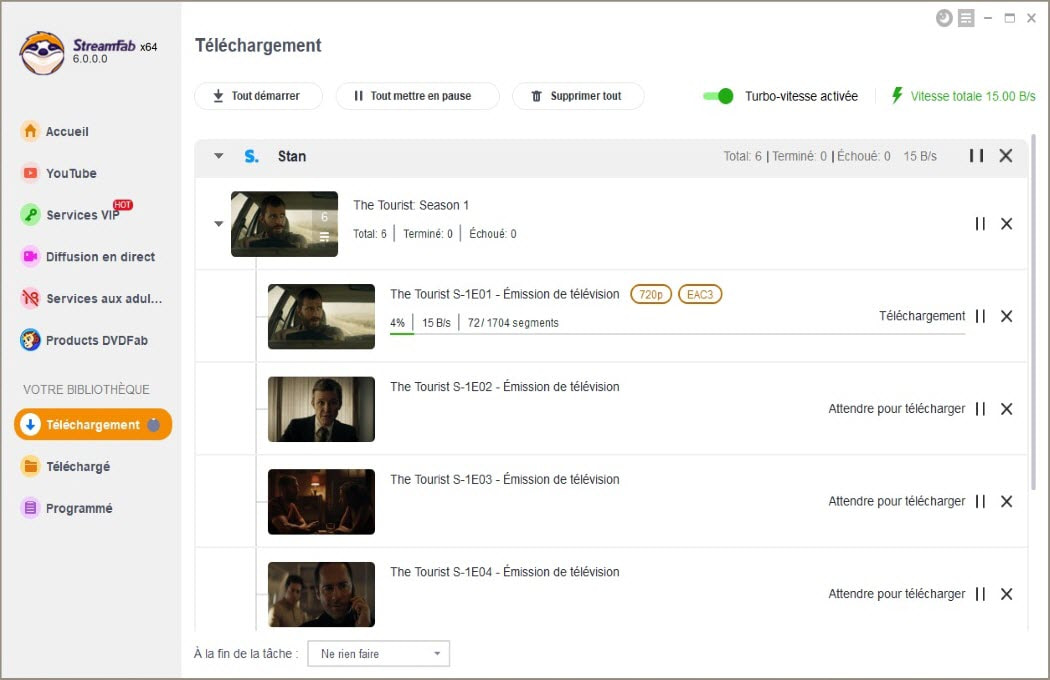1050x680 pixels.
Task: Collapse The Tourist Season 1 episode list
Action: tap(218, 224)
